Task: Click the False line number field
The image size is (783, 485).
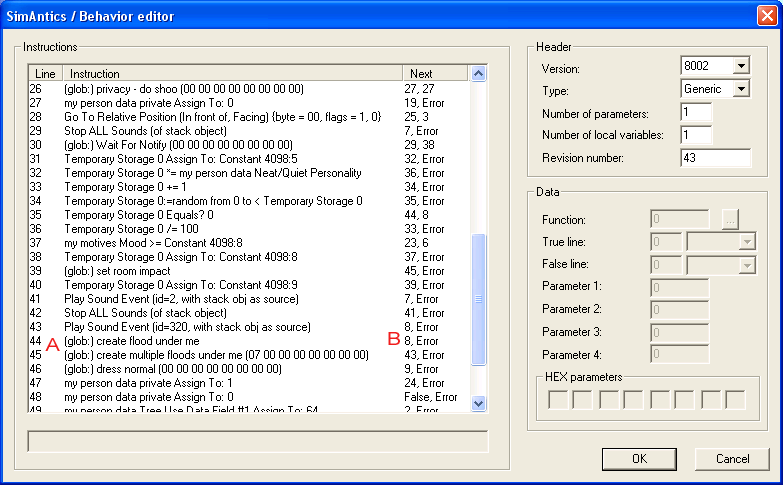Action: point(666,265)
